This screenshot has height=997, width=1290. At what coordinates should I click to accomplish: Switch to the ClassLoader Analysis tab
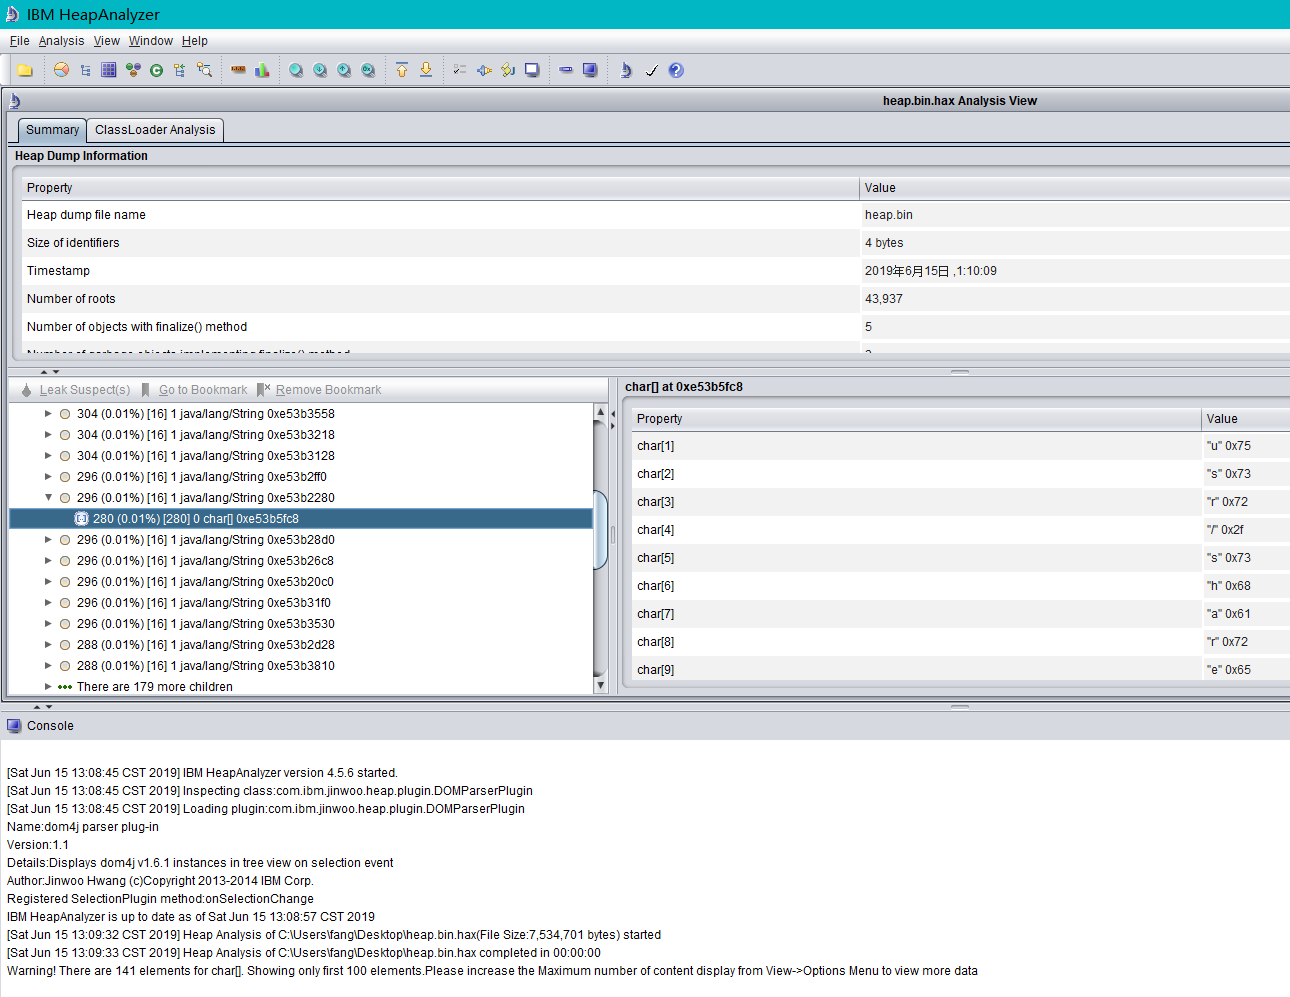click(x=155, y=130)
